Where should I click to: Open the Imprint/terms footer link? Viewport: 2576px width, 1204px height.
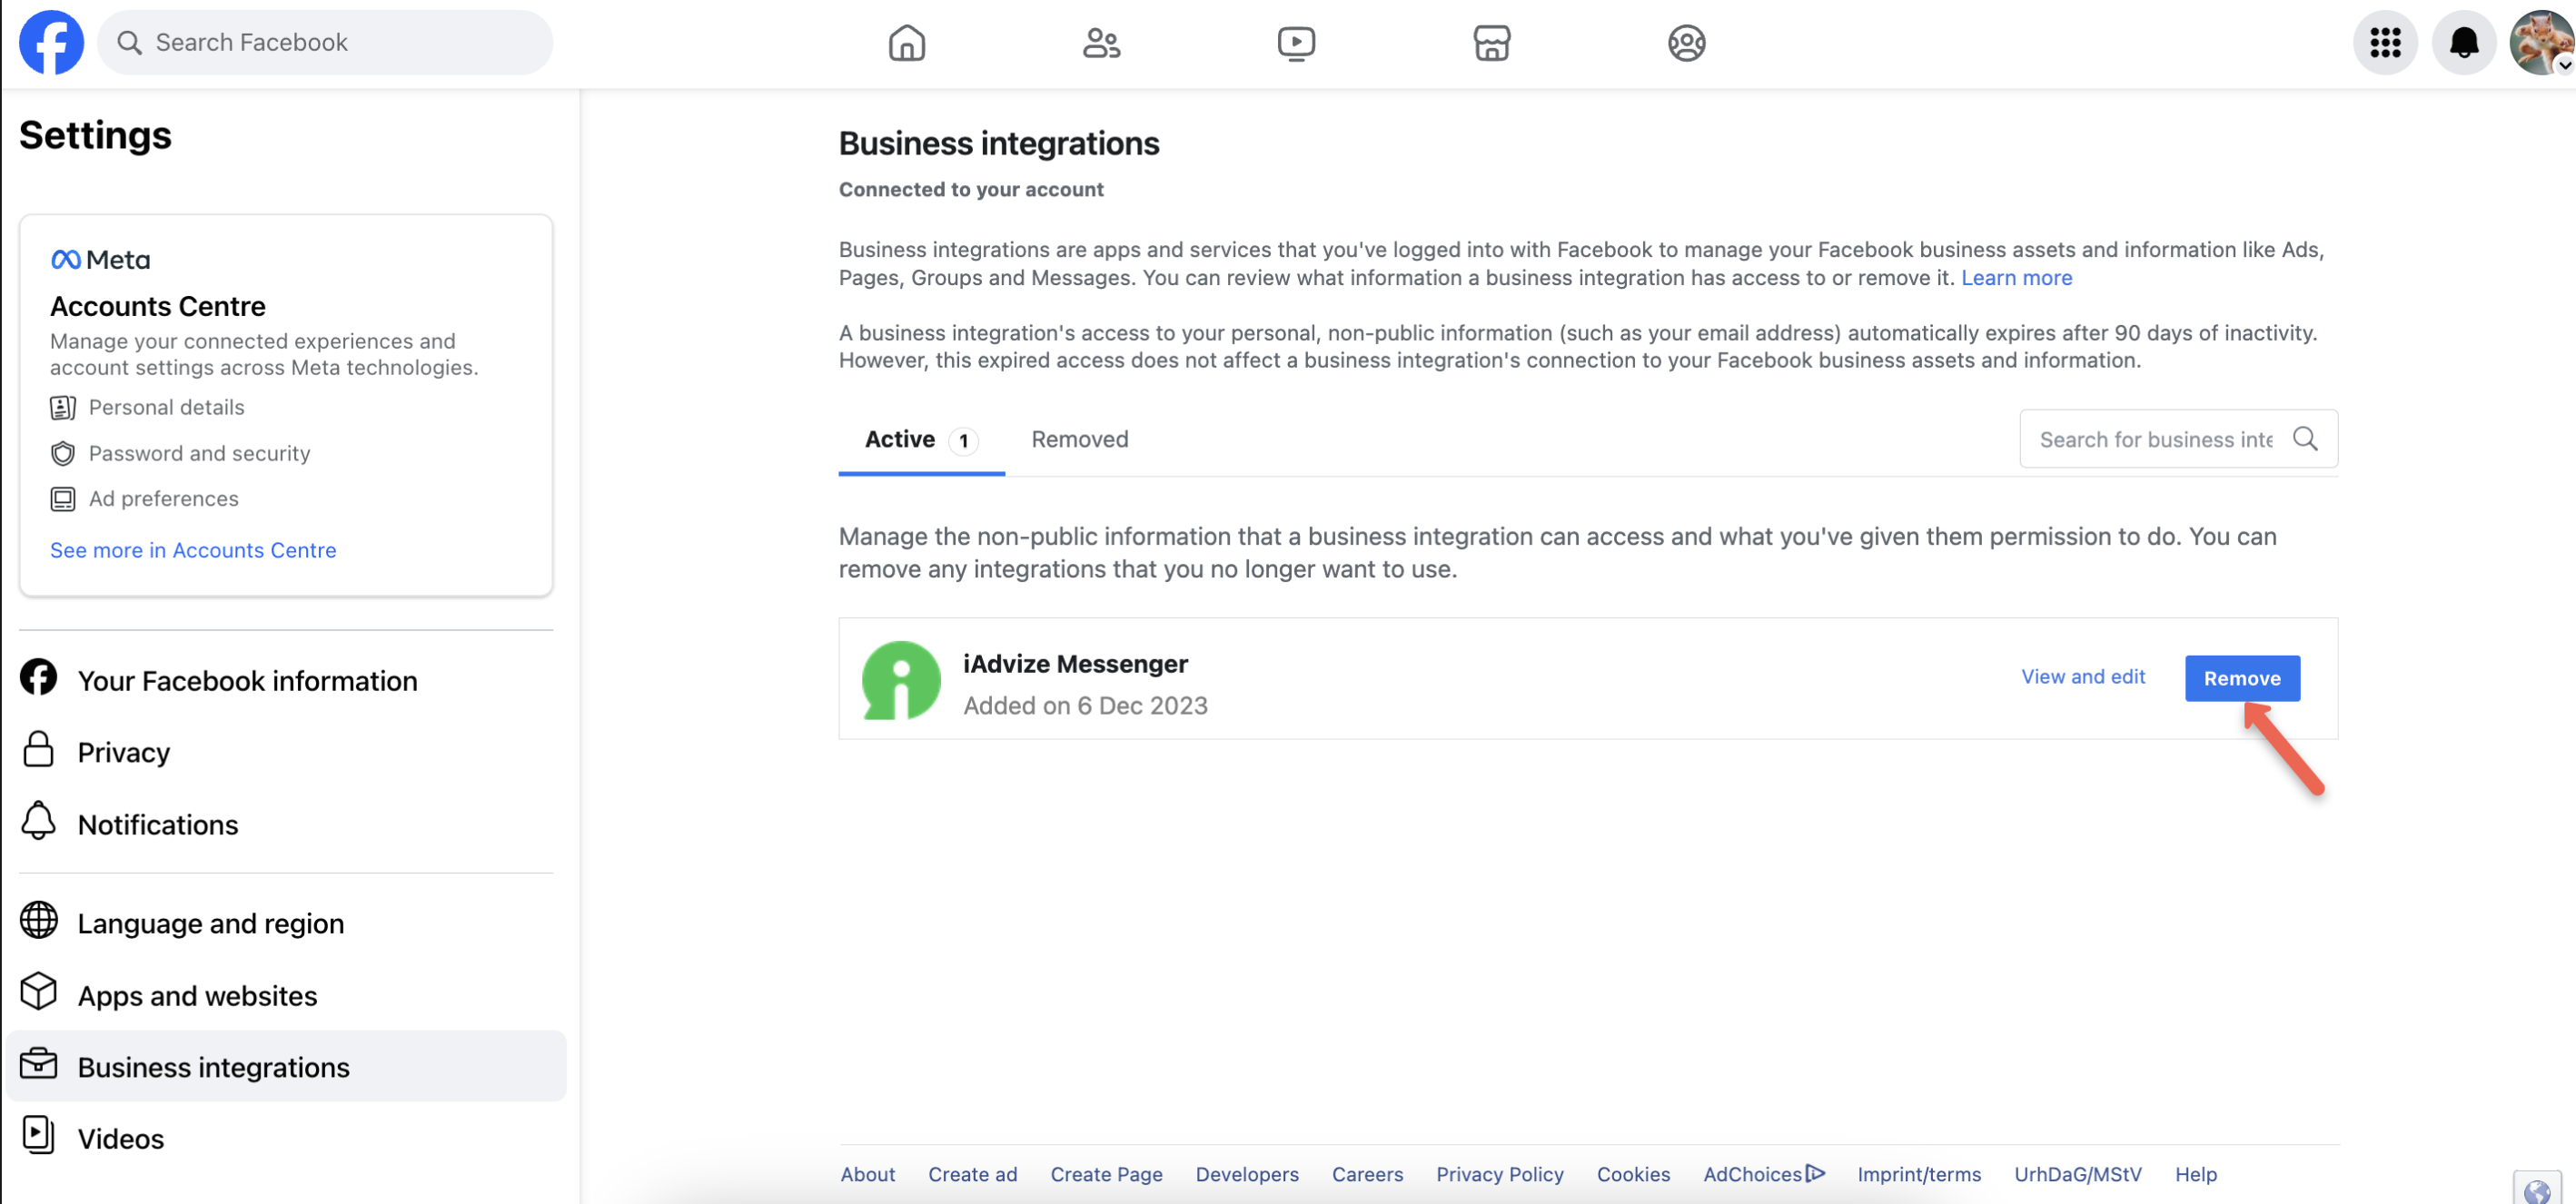[x=1918, y=1174]
